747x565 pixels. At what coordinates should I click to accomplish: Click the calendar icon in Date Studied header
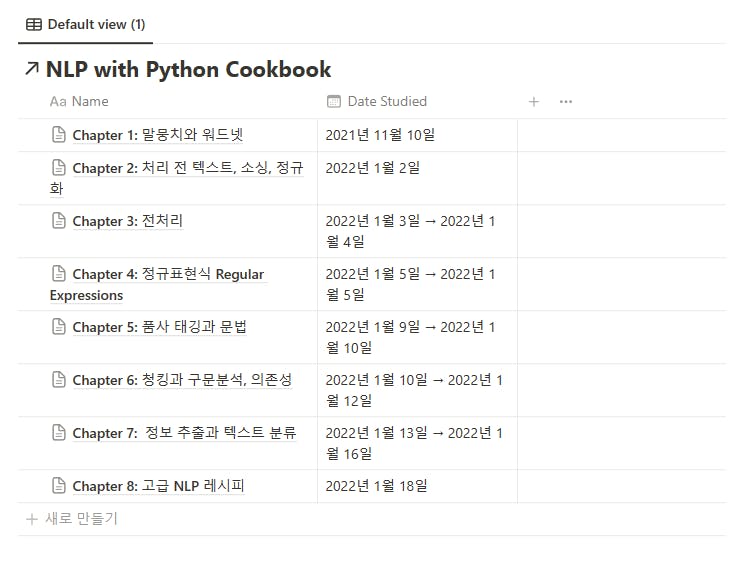[334, 101]
